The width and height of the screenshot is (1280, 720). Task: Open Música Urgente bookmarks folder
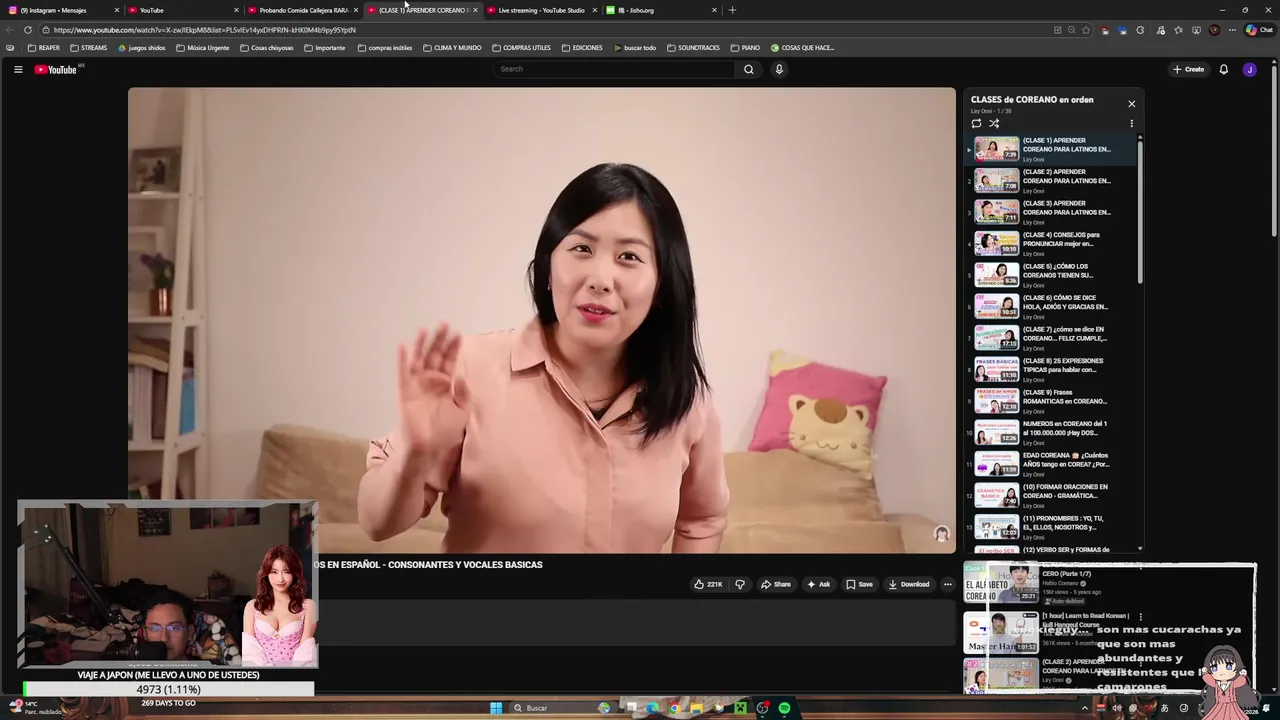[202, 48]
